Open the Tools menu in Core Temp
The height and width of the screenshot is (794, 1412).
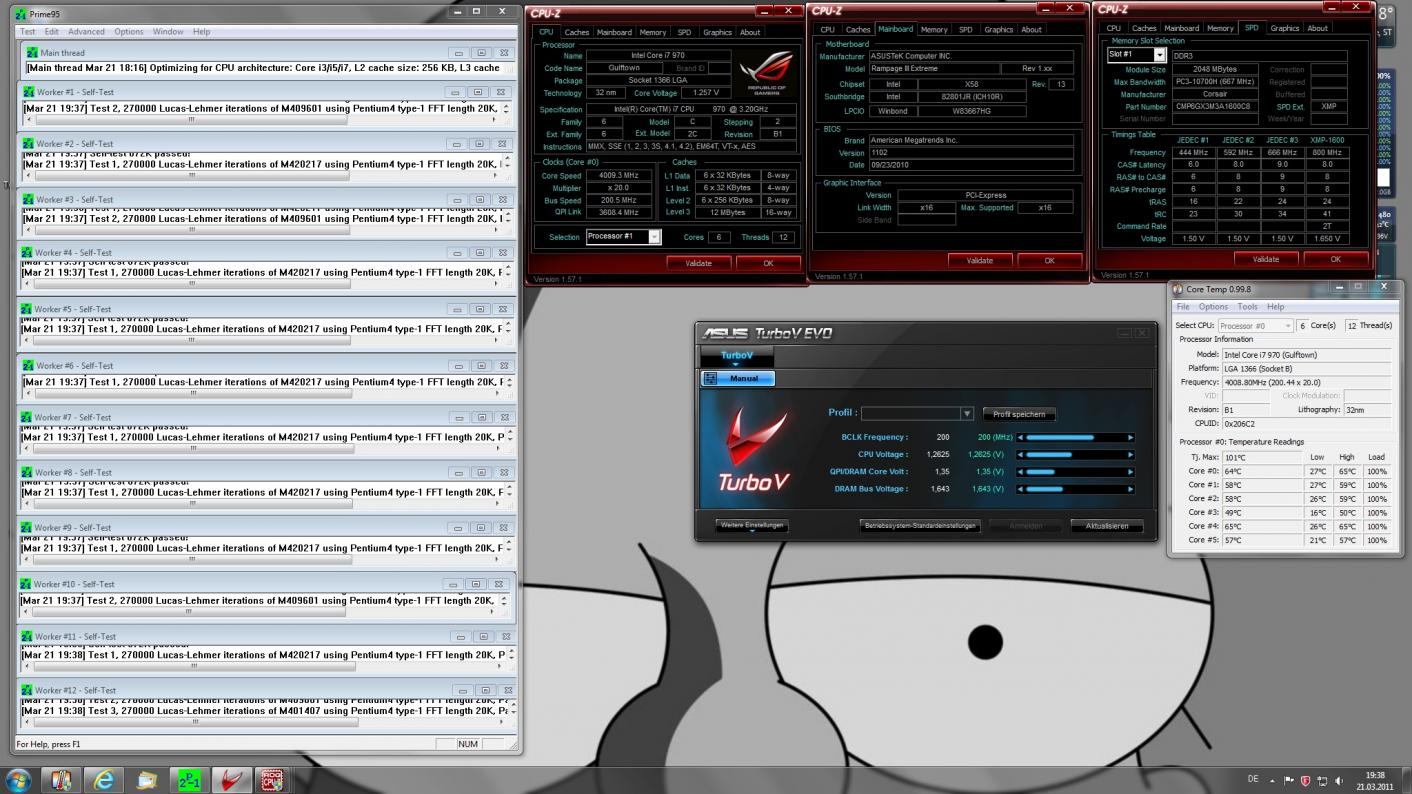1247,307
